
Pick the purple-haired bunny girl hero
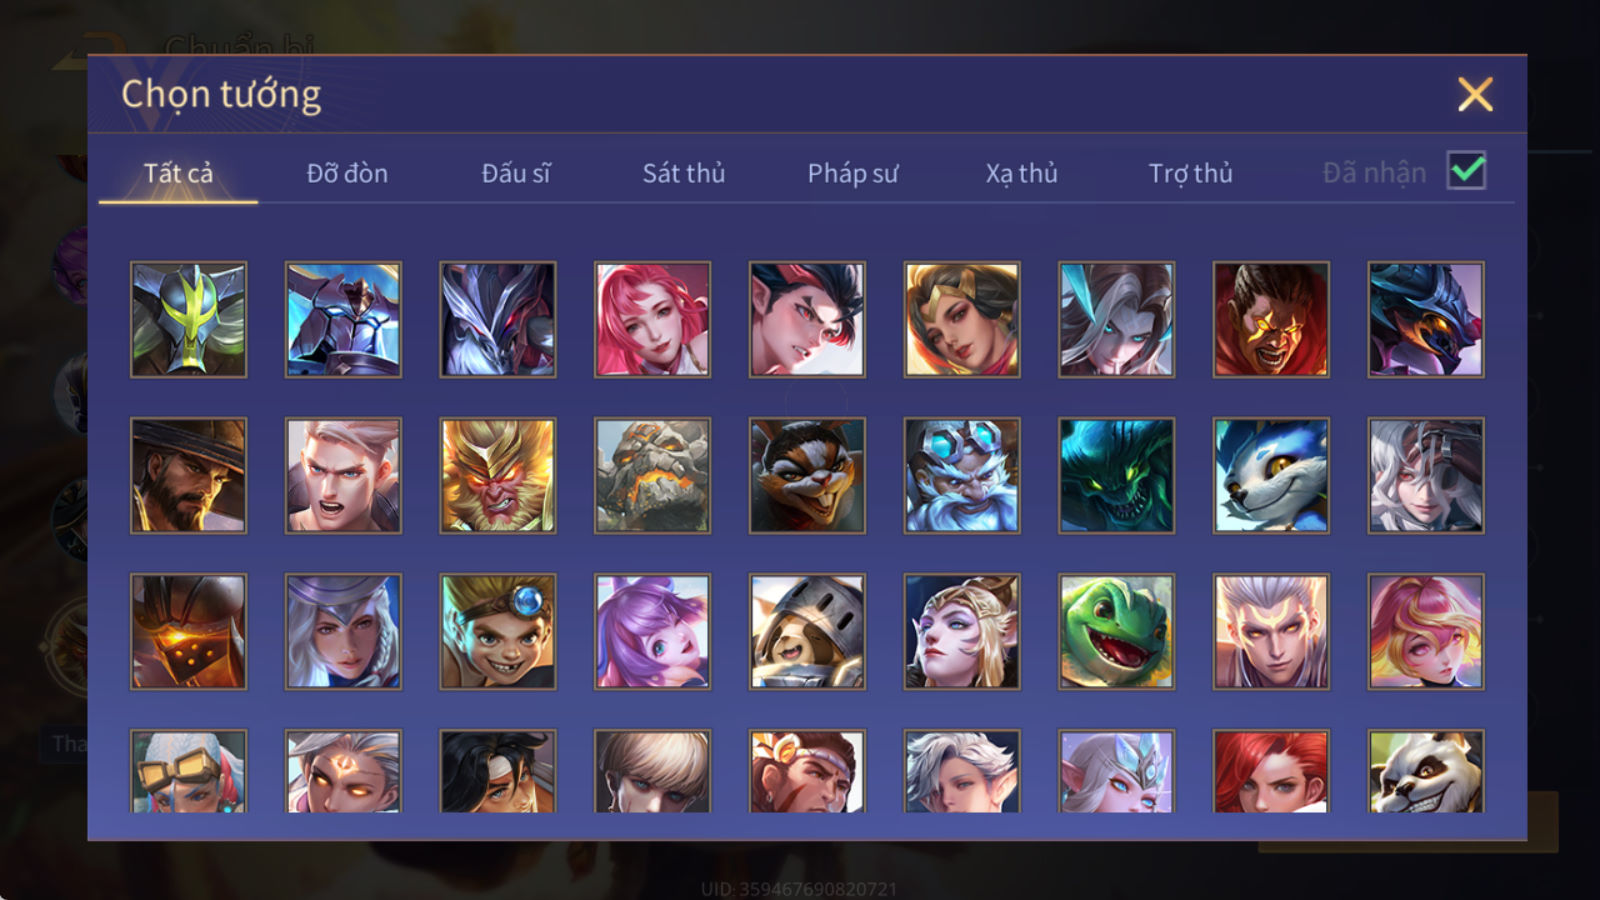coord(652,631)
